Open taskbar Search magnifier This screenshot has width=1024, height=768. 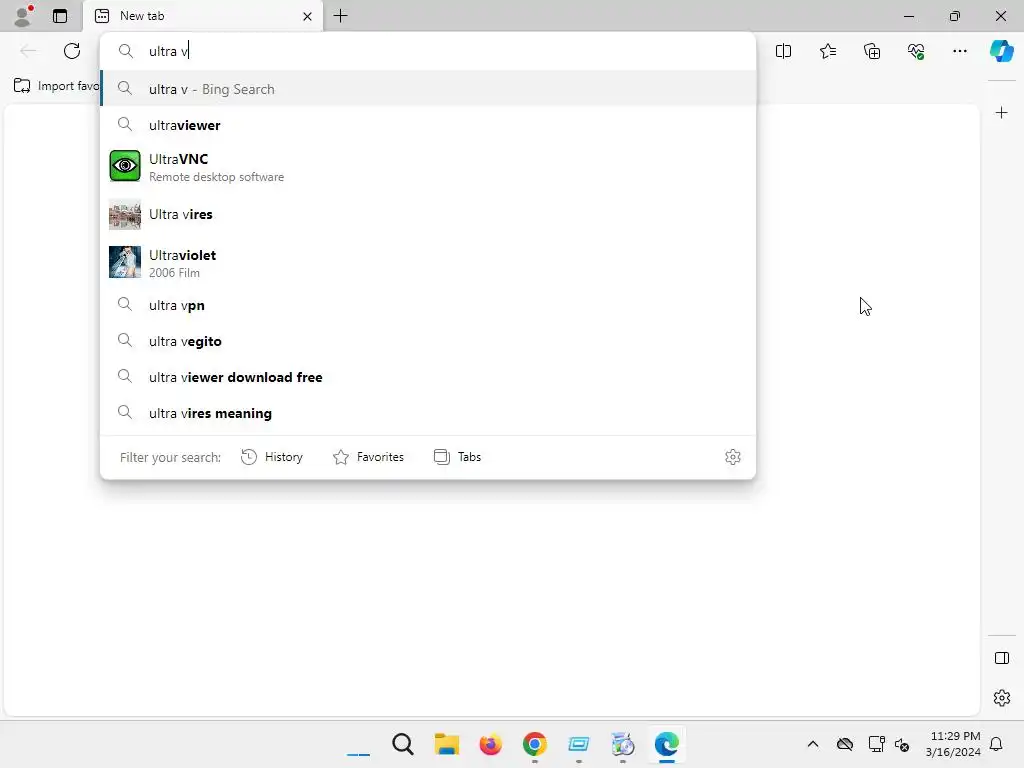403,744
